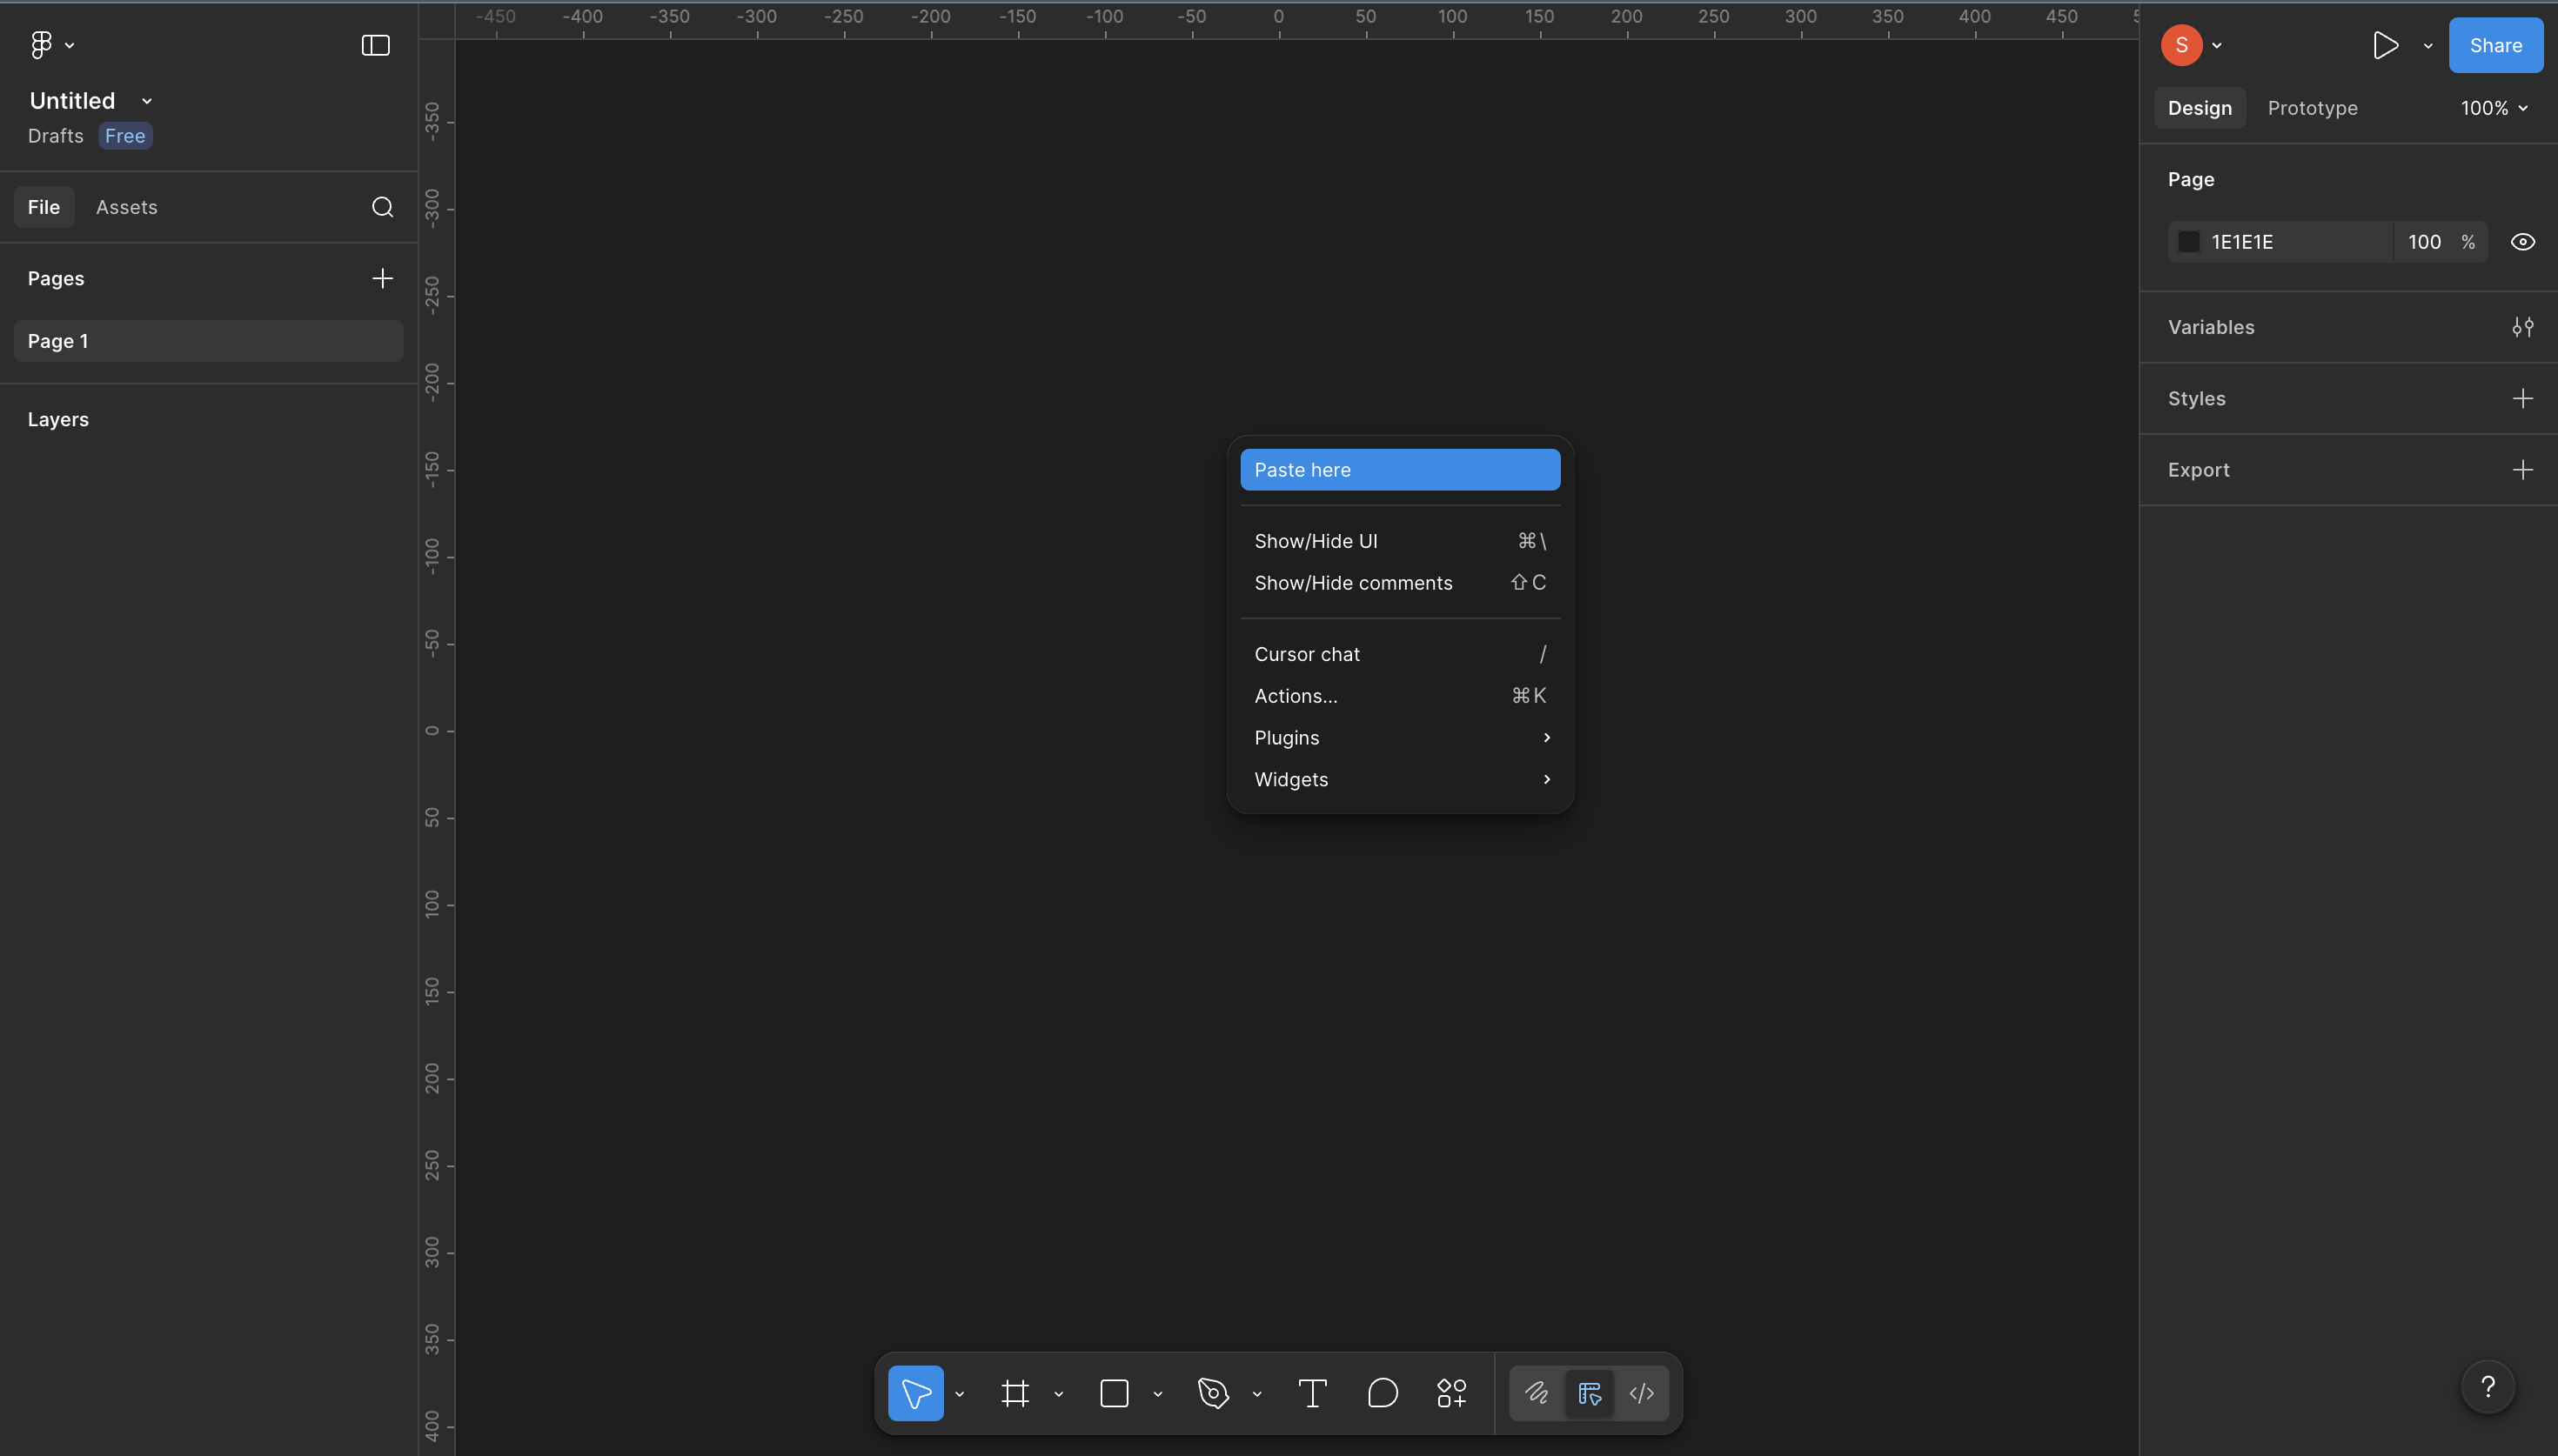The width and height of the screenshot is (2558, 1456).
Task: Switch to Dev Mode code icon
Action: (x=1641, y=1392)
